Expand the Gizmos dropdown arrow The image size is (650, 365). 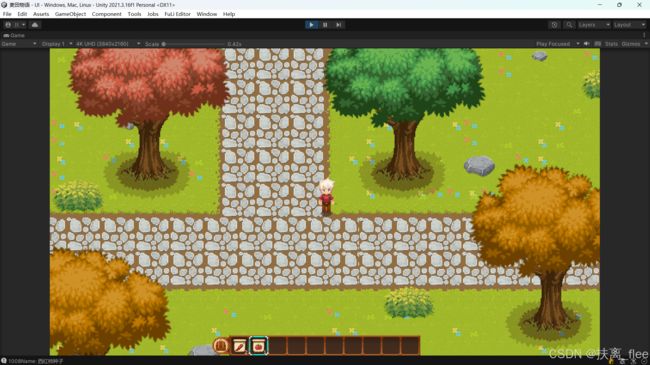646,44
